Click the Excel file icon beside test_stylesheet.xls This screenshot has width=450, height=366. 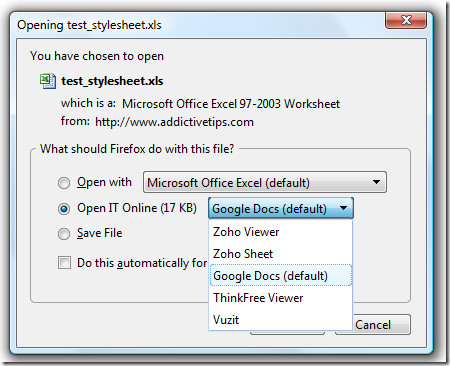48,81
